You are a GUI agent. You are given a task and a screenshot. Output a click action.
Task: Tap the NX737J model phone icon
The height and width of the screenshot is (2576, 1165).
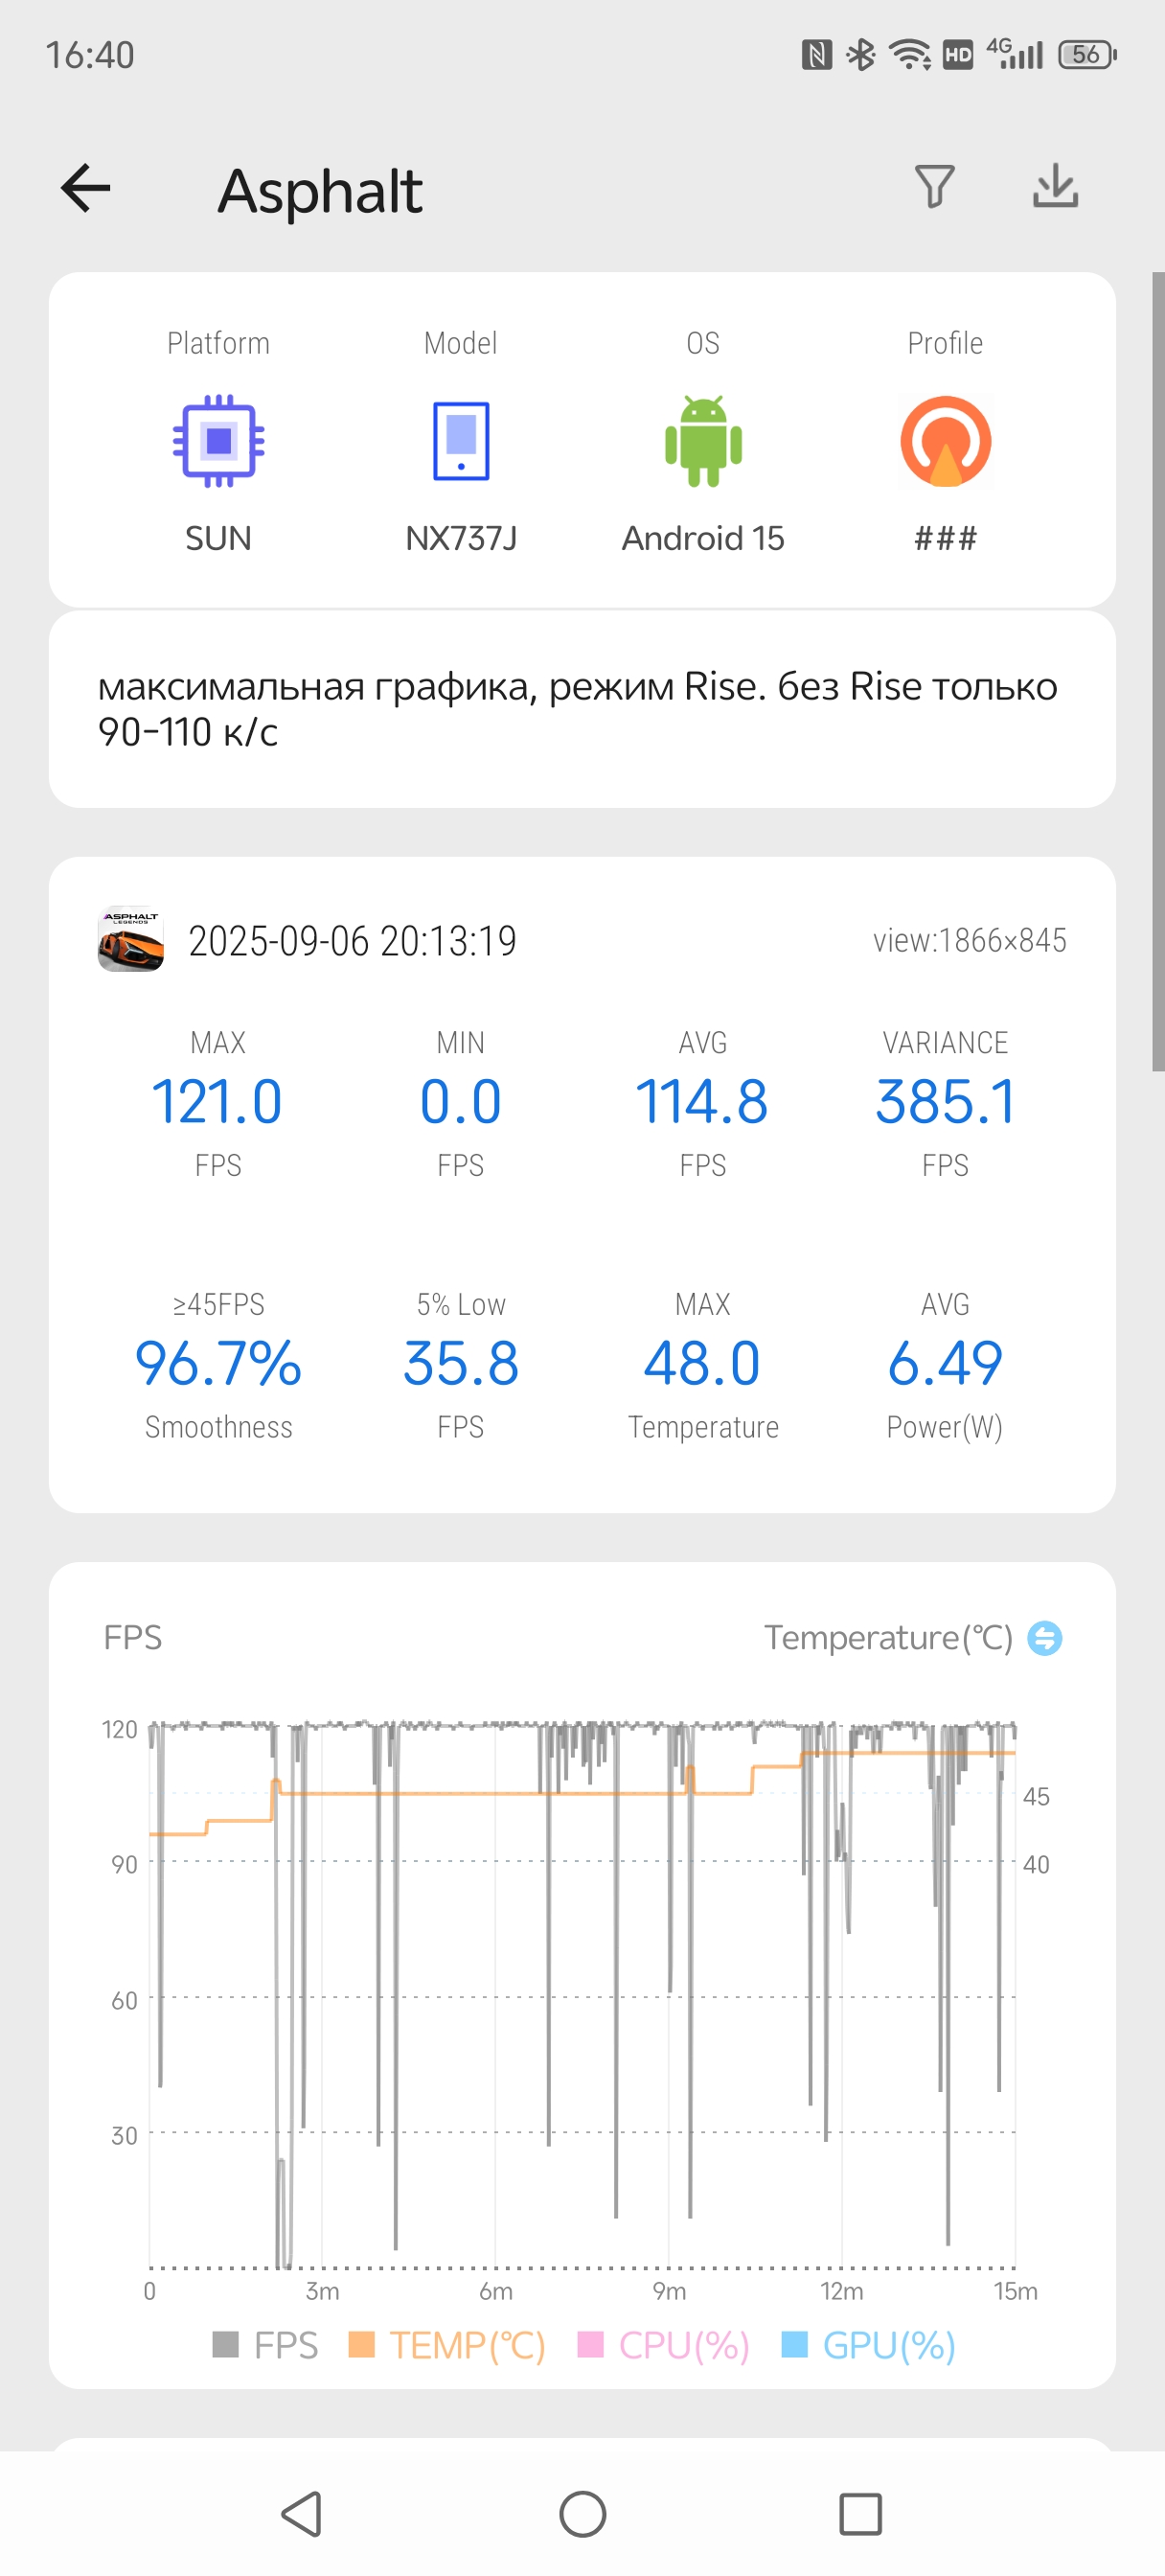[x=460, y=441]
